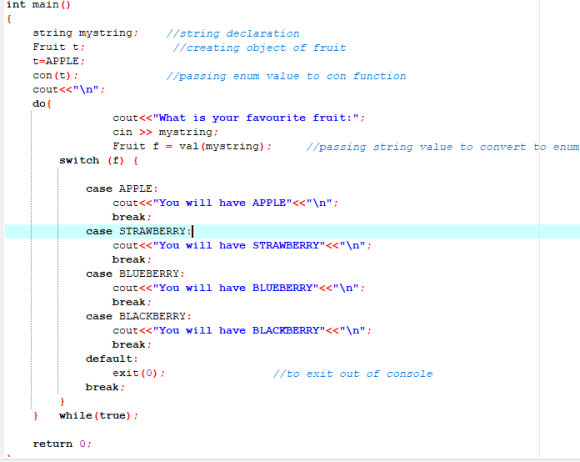Click the 'switch (f) {' statement
This screenshot has width=580, height=462.
coord(99,161)
